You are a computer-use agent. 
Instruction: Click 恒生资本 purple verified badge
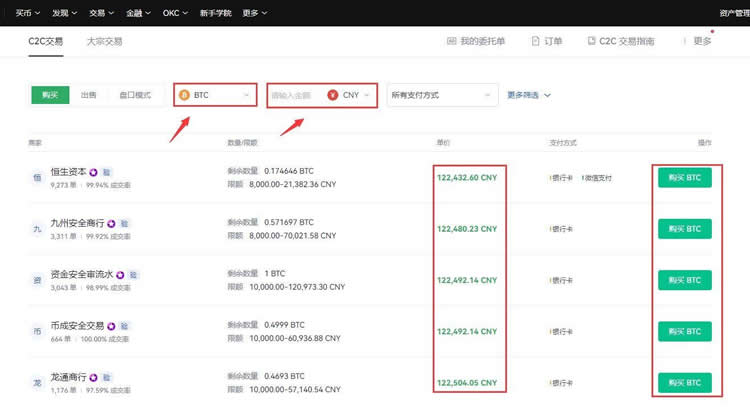[x=93, y=172]
